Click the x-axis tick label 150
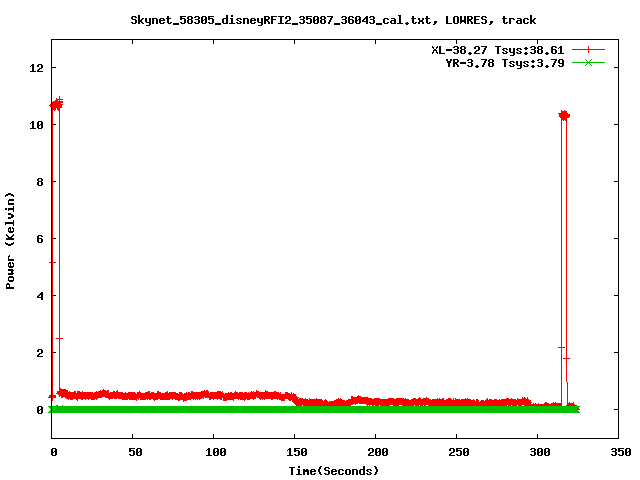640x480 pixels. click(x=297, y=452)
